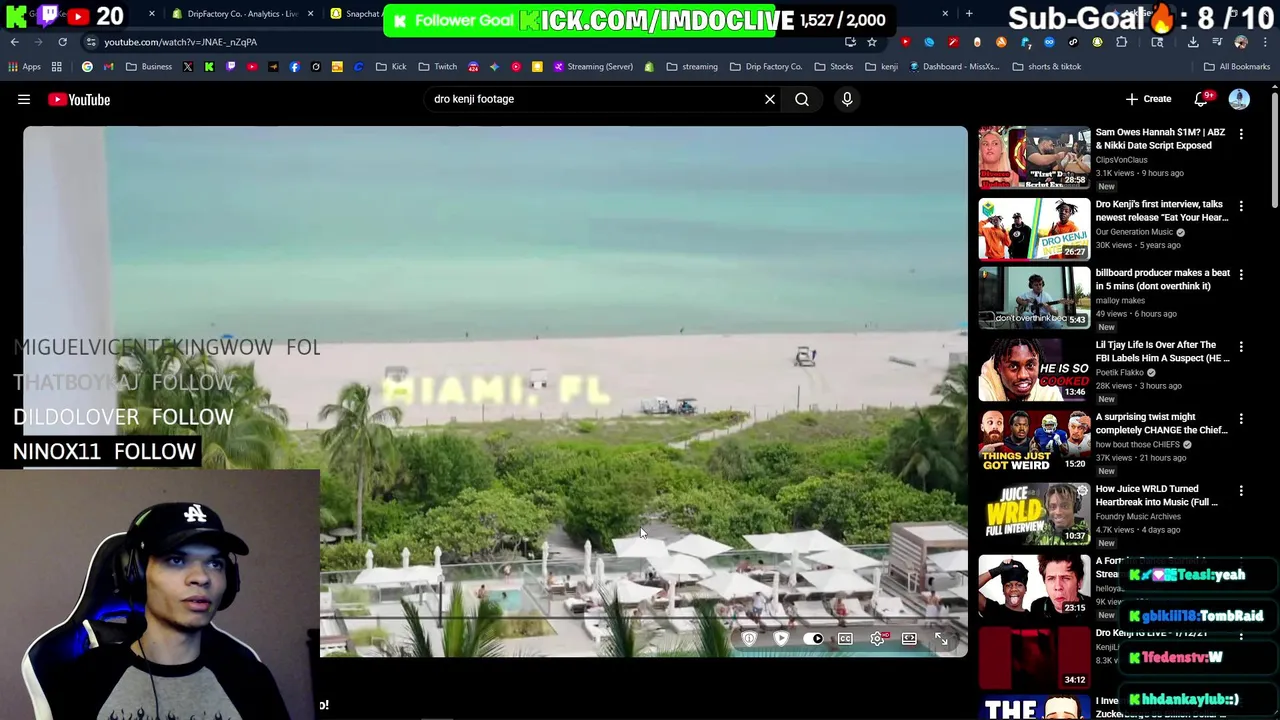
Task: Open more options for Lil Tjay video
Action: tap(1241, 346)
